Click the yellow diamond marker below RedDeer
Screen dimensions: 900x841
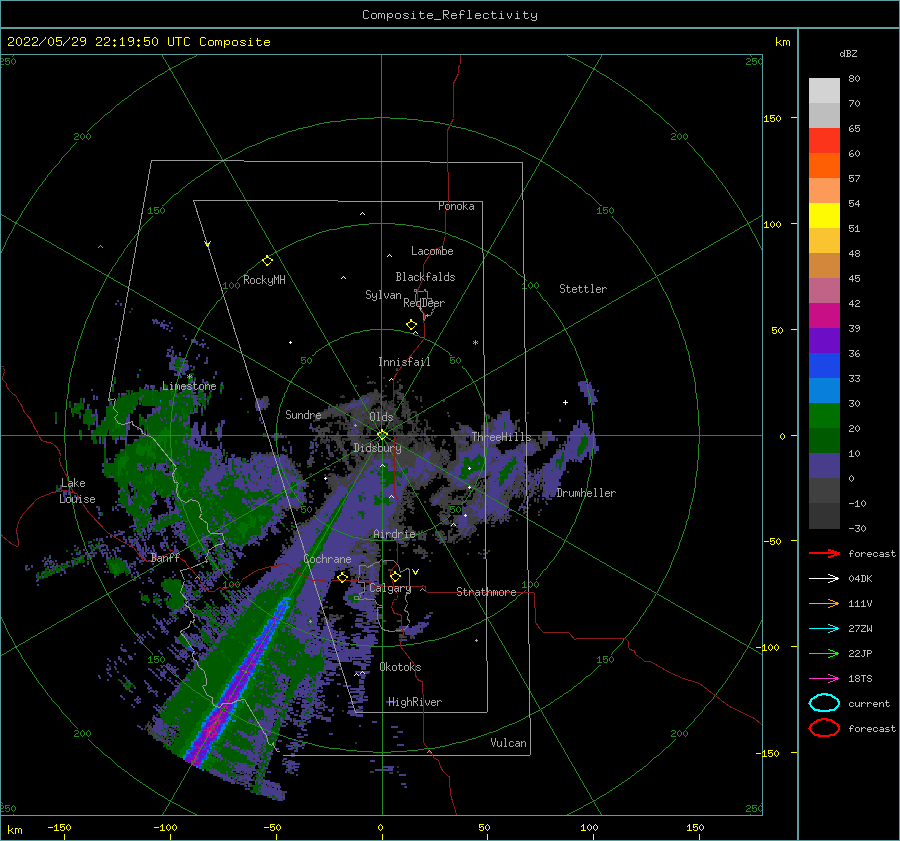411,325
